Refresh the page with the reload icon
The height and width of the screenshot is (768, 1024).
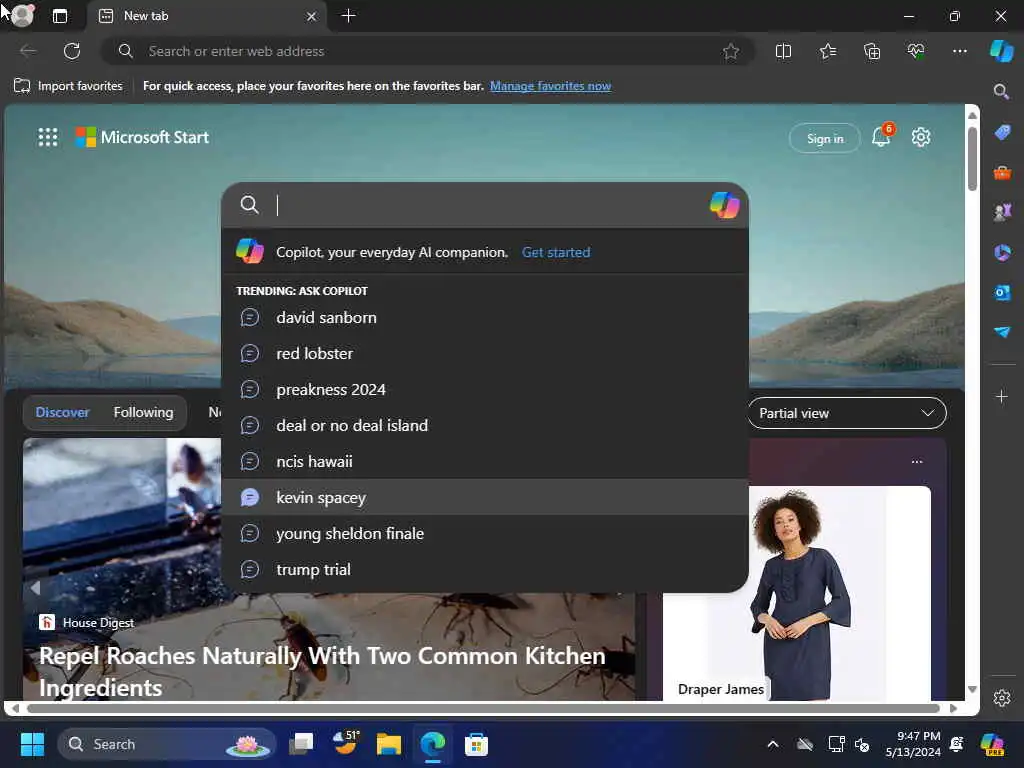[x=72, y=51]
